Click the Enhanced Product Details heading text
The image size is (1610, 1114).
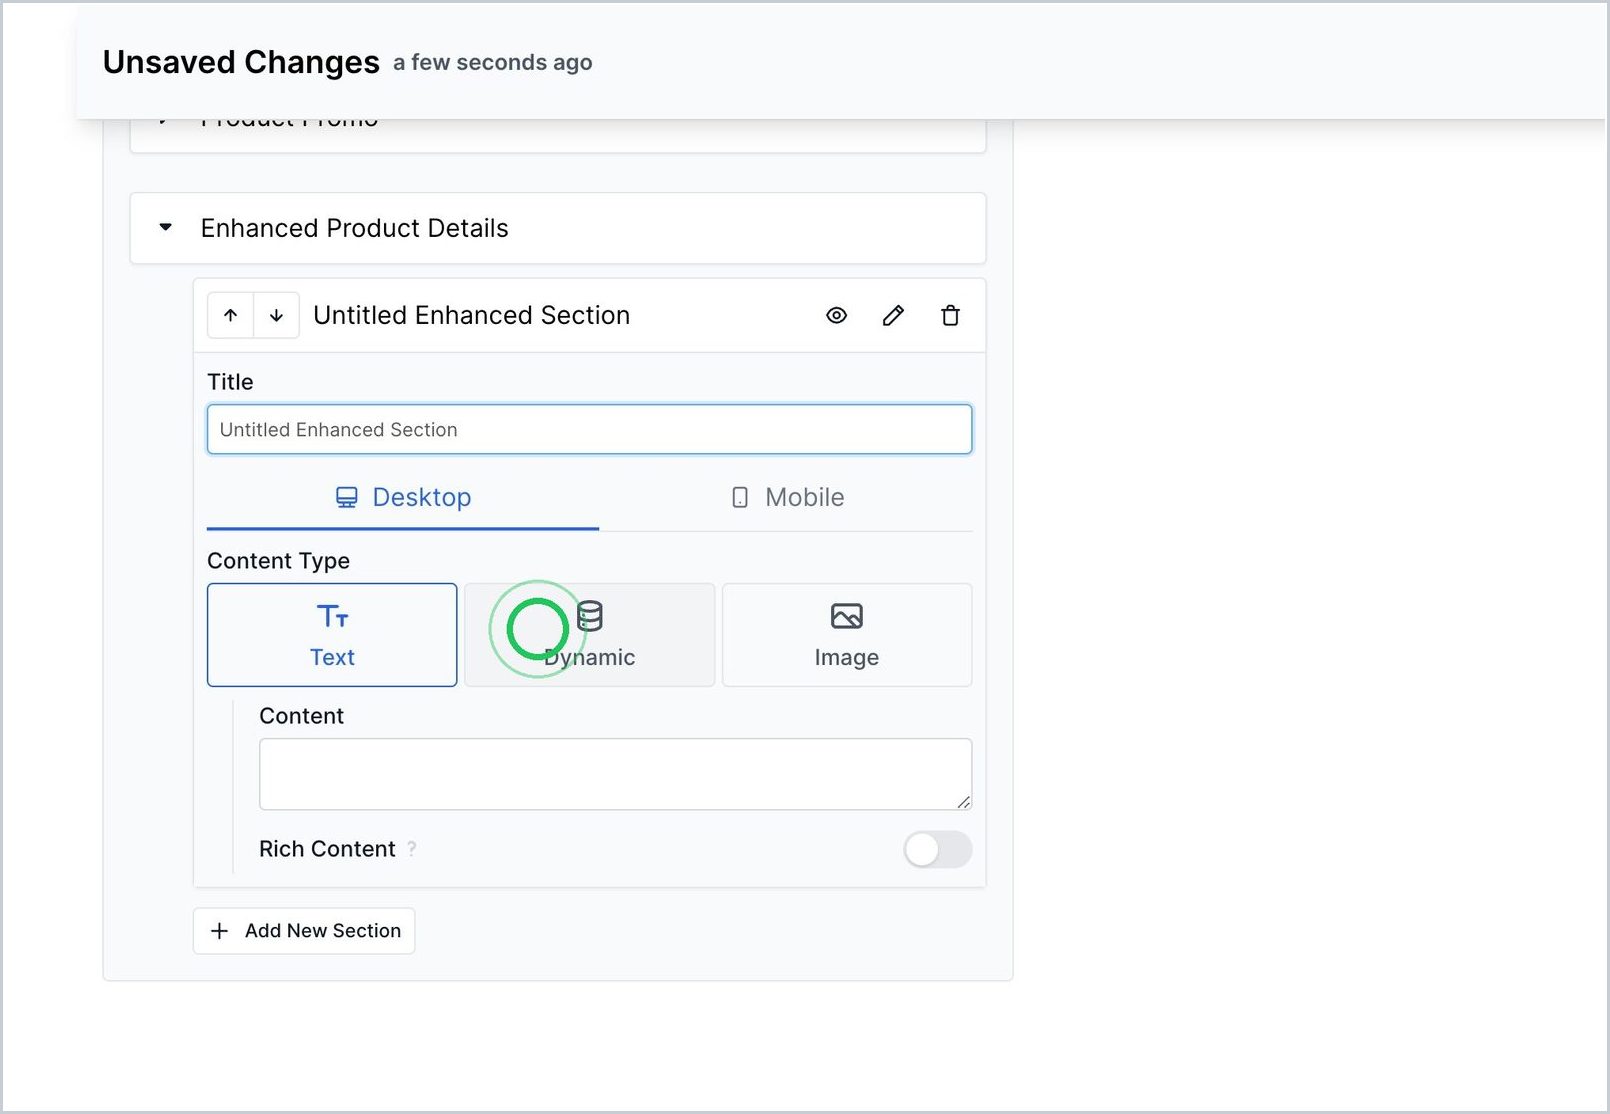355,228
